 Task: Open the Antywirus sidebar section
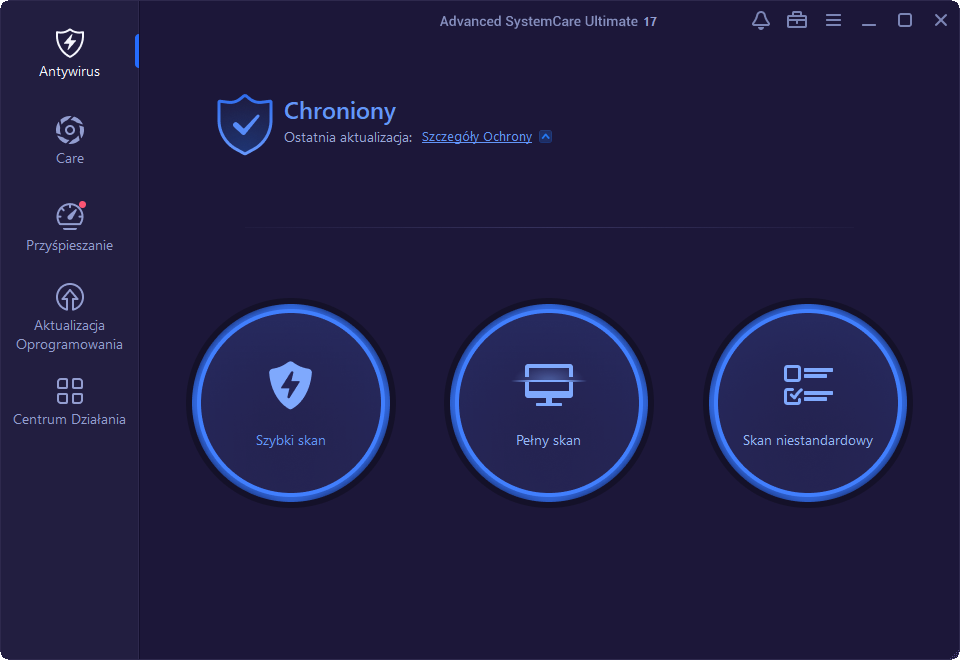pyautogui.click(x=69, y=53)
